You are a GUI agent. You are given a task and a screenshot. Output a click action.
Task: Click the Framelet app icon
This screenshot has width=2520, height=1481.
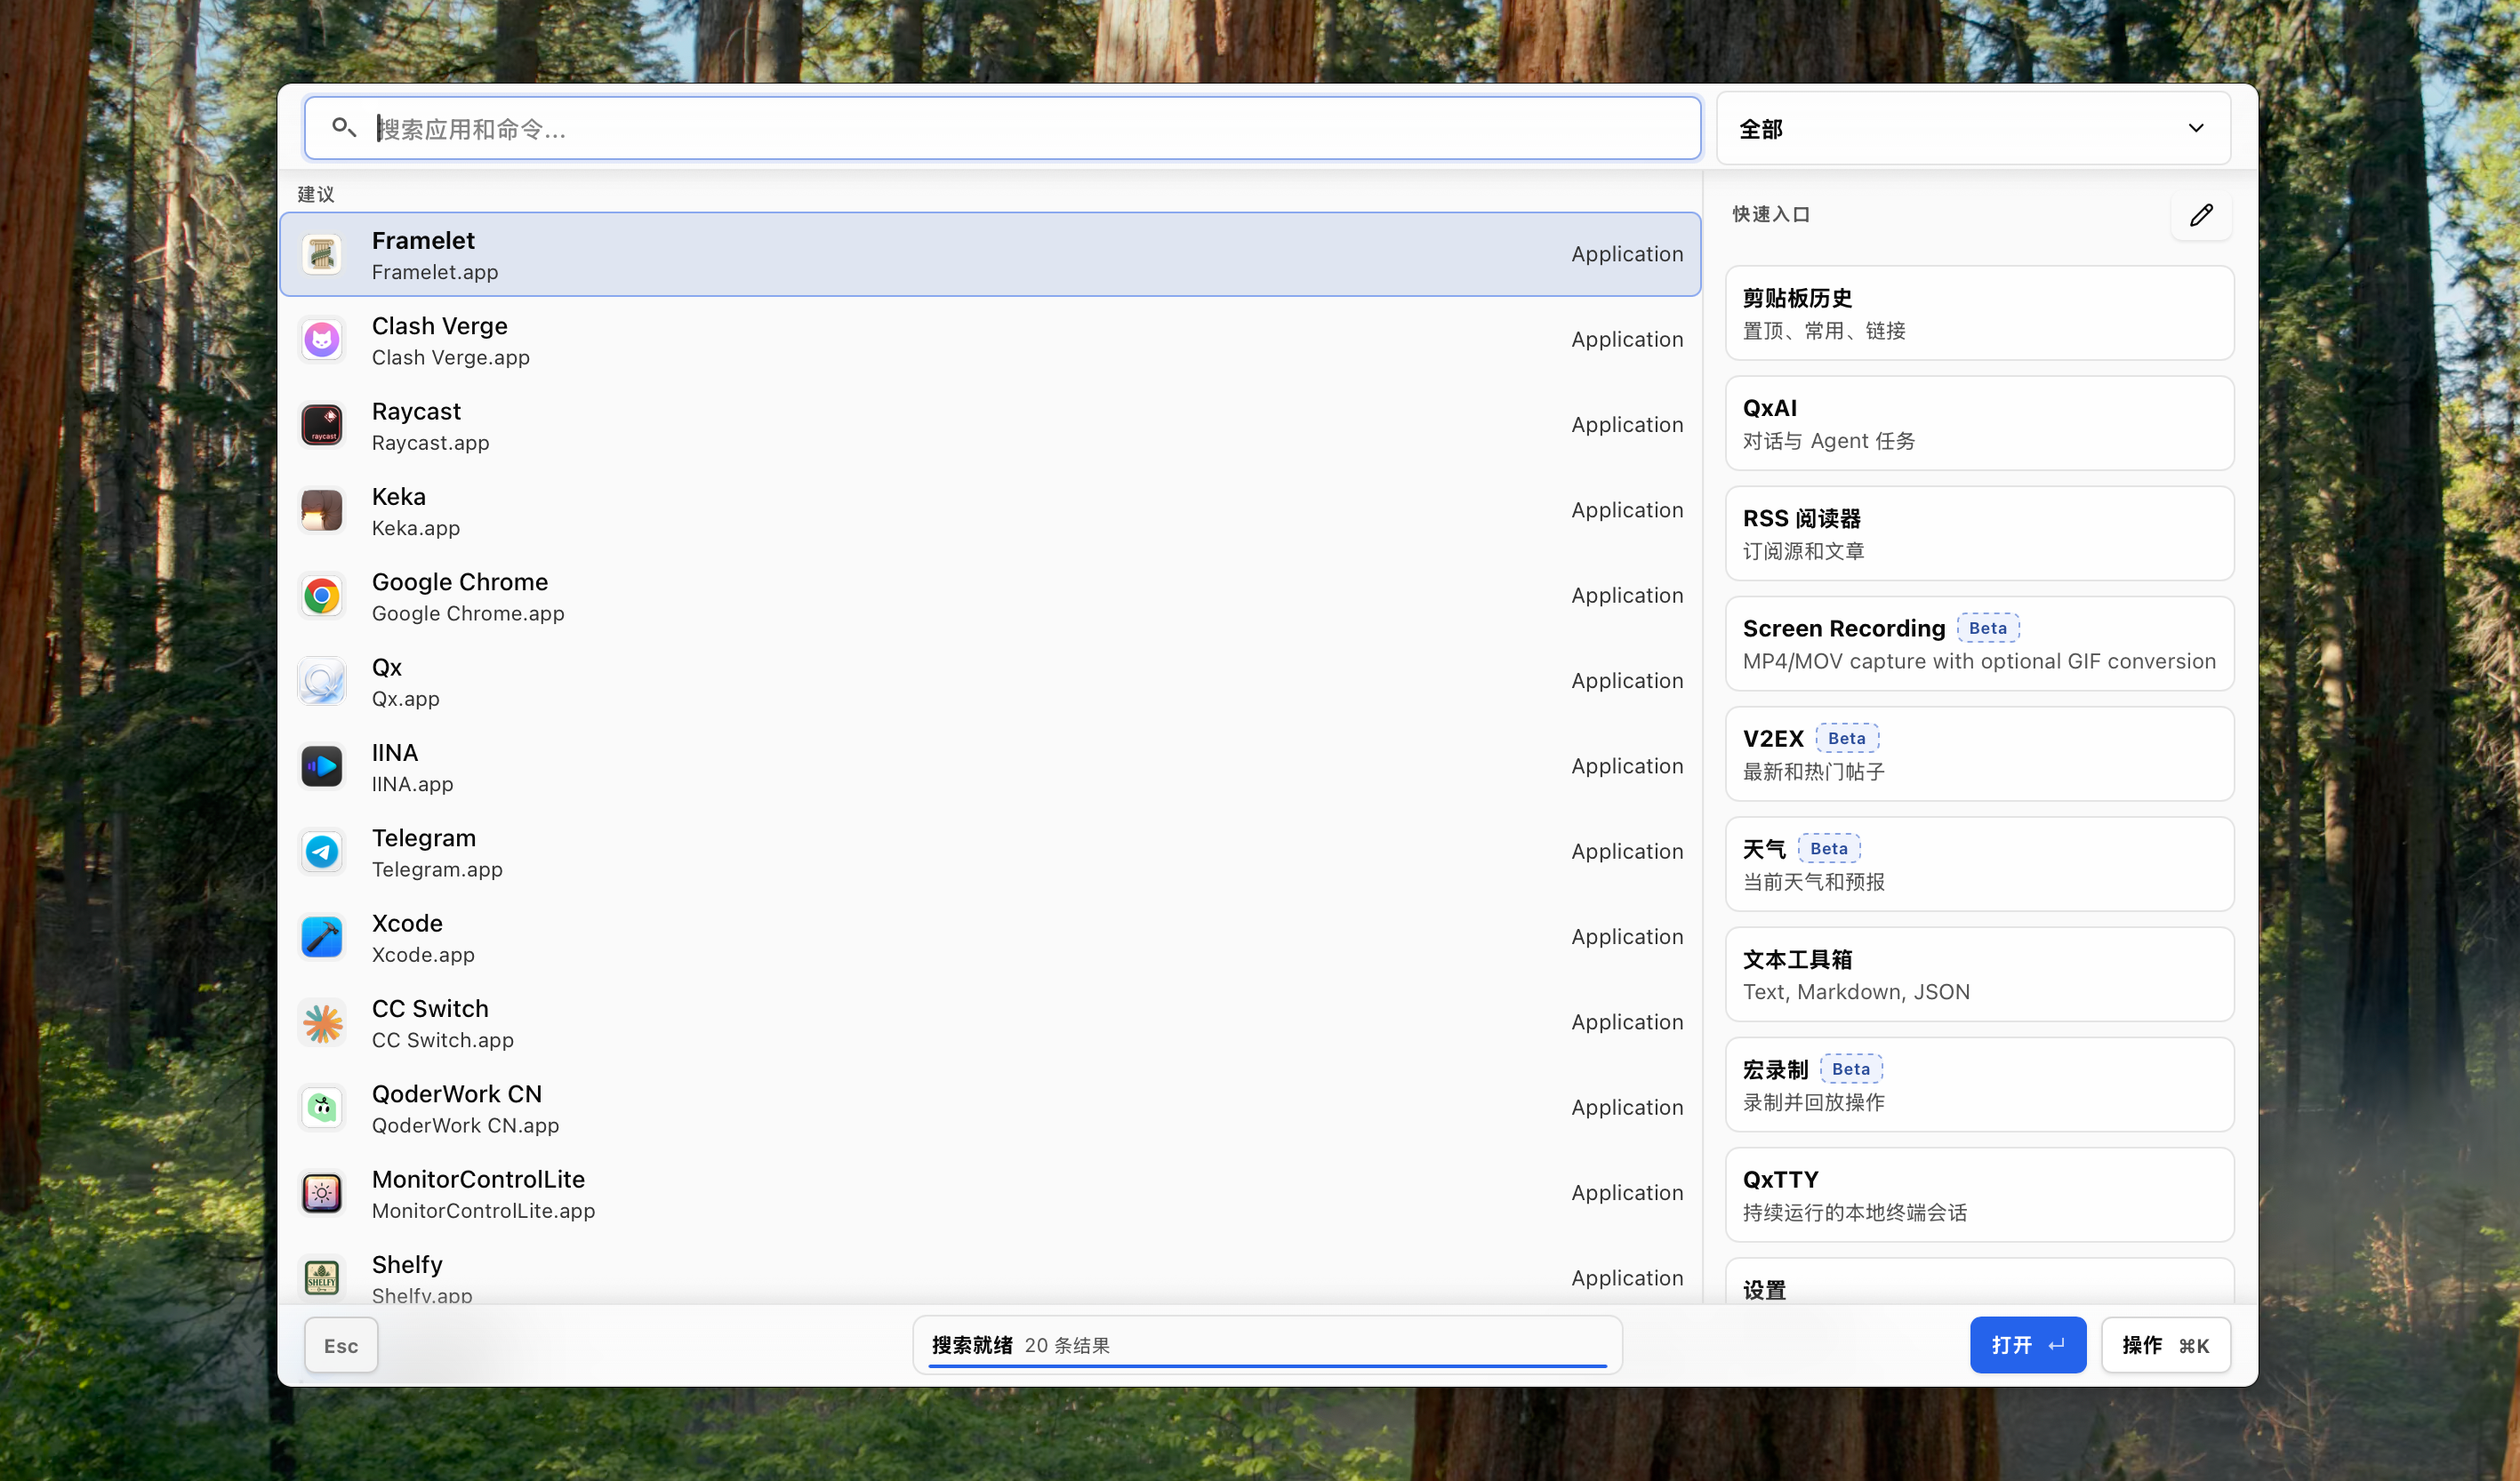point(322,255)
